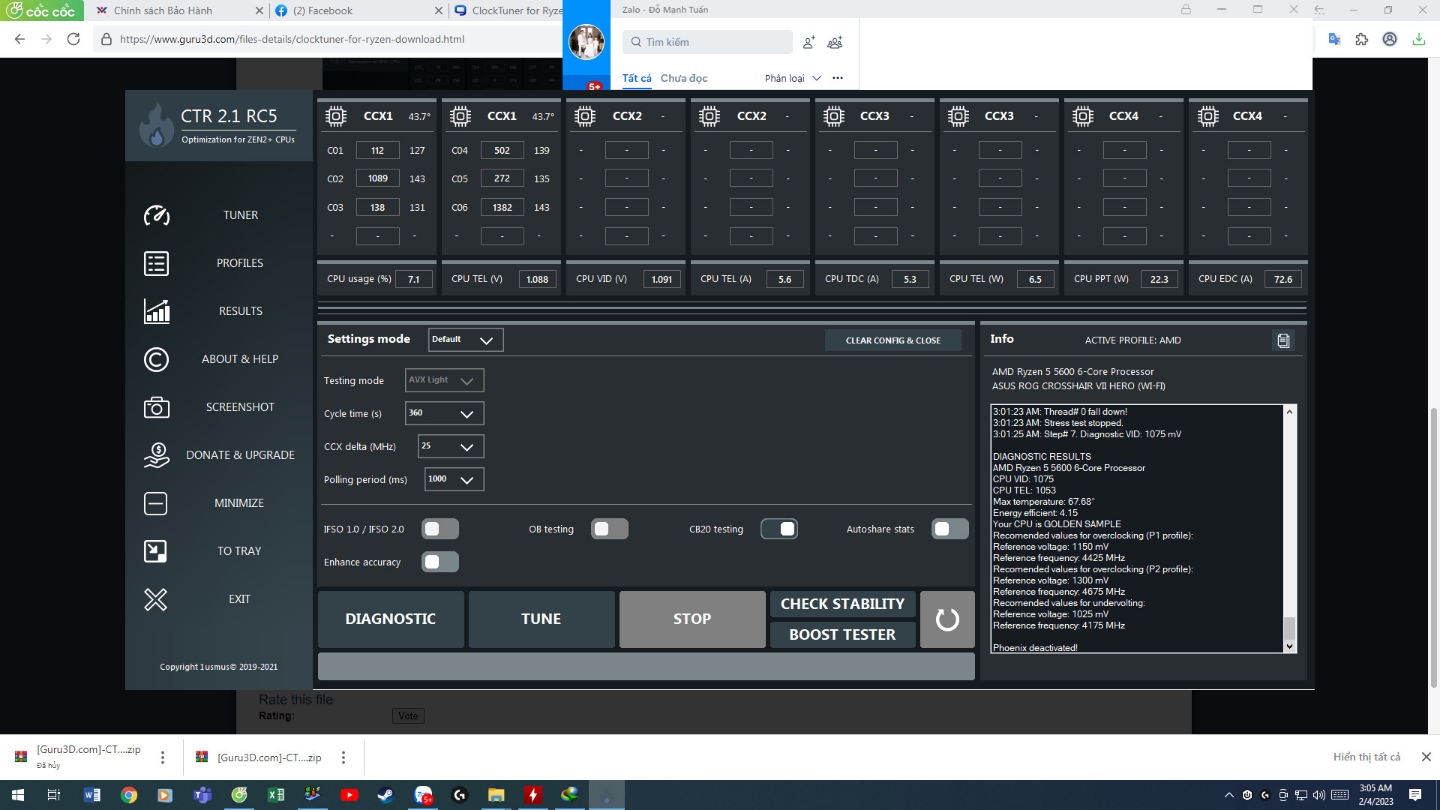Switch to the Chính sách Bảo Hành tab
The width and height of the screenshot is (1440, 810).
[179, 11]
